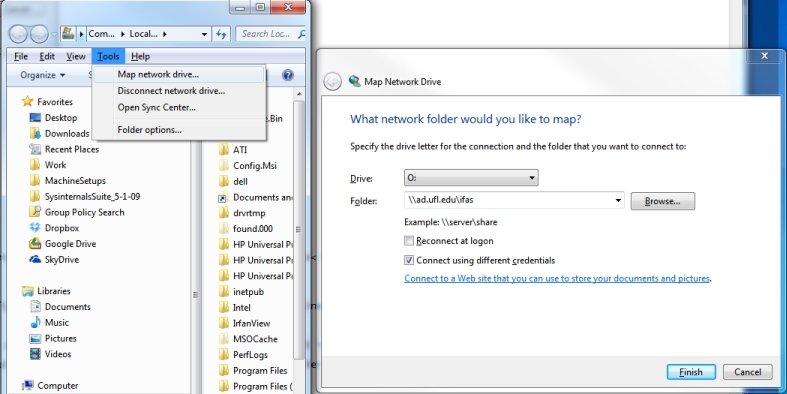Screen dimensions: 787x394
Task: Click the Pictures library icon
Action: coord(35,338)
